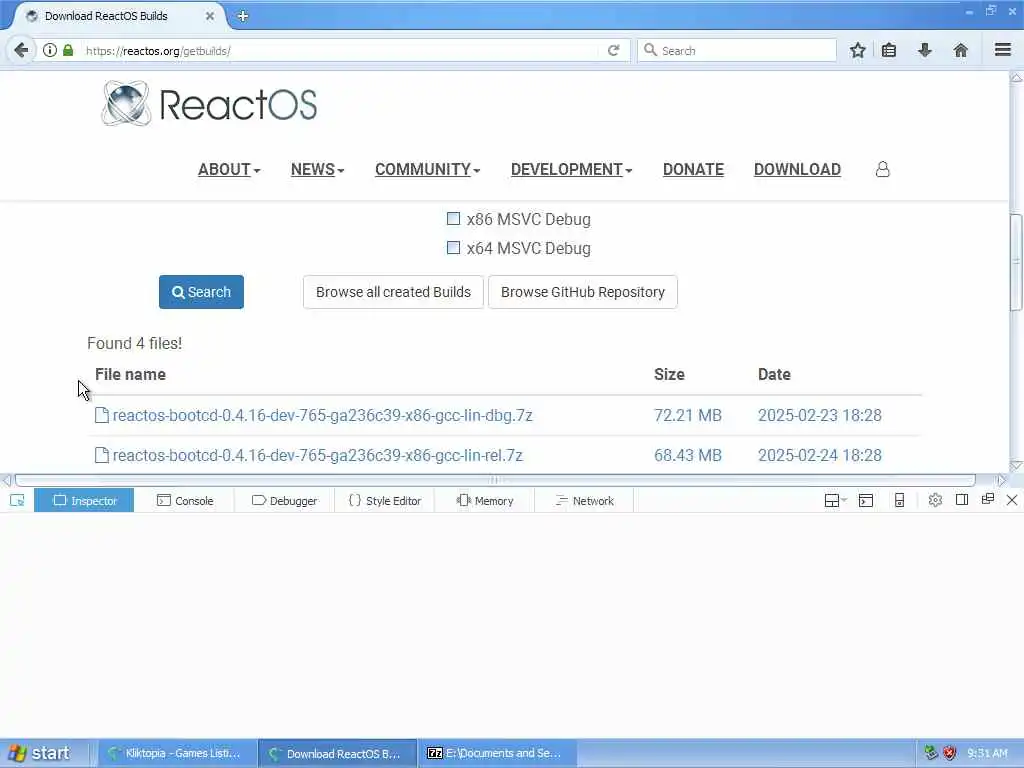Go to the home page icon
Image resolution: width=1024 pixels, height=768 pixels.
tap(961, 50)
